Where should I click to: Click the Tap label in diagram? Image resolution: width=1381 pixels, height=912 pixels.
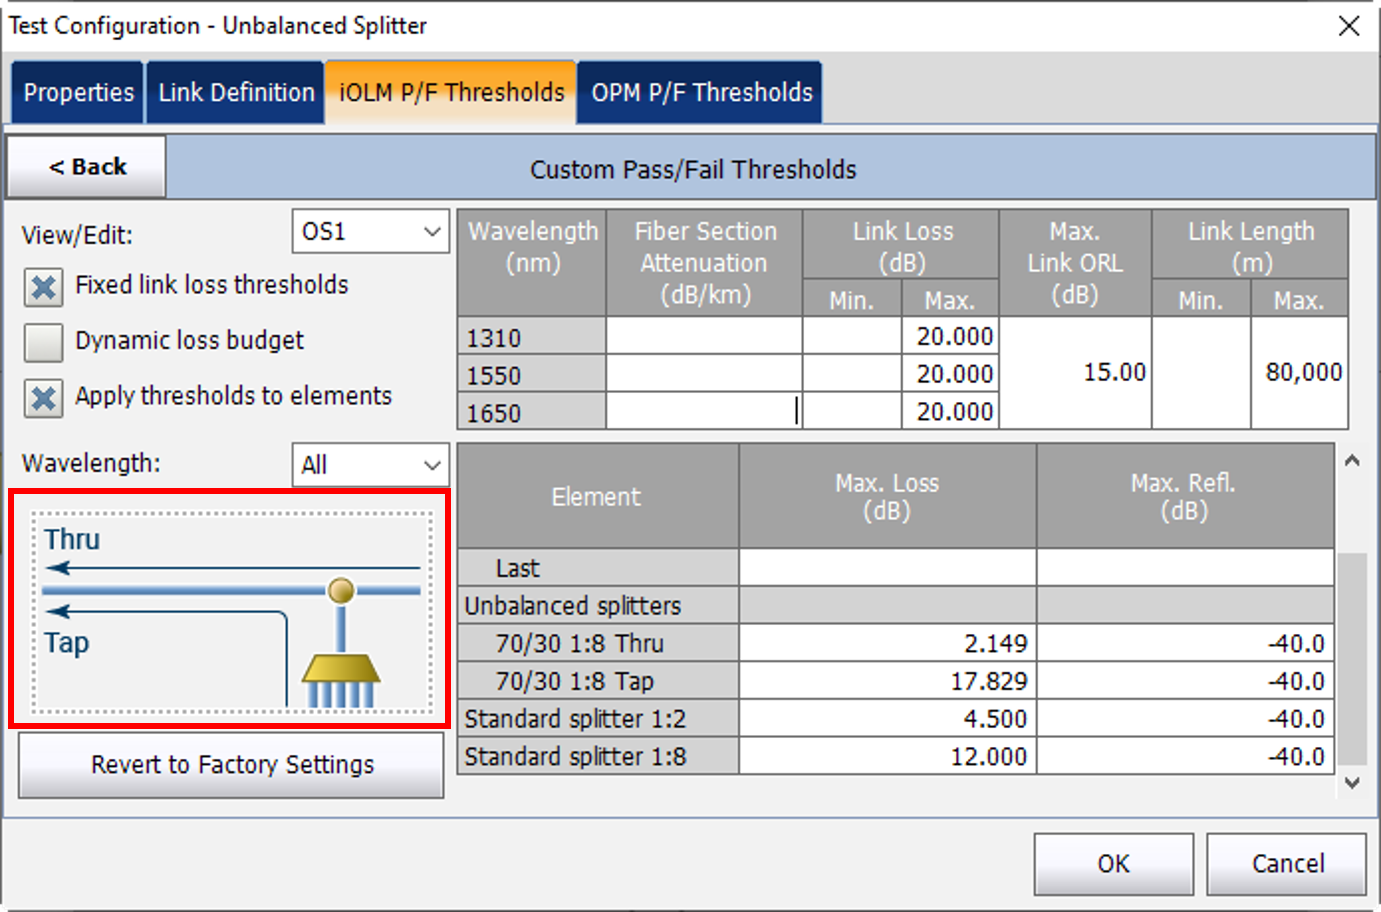tap(67, 643)
